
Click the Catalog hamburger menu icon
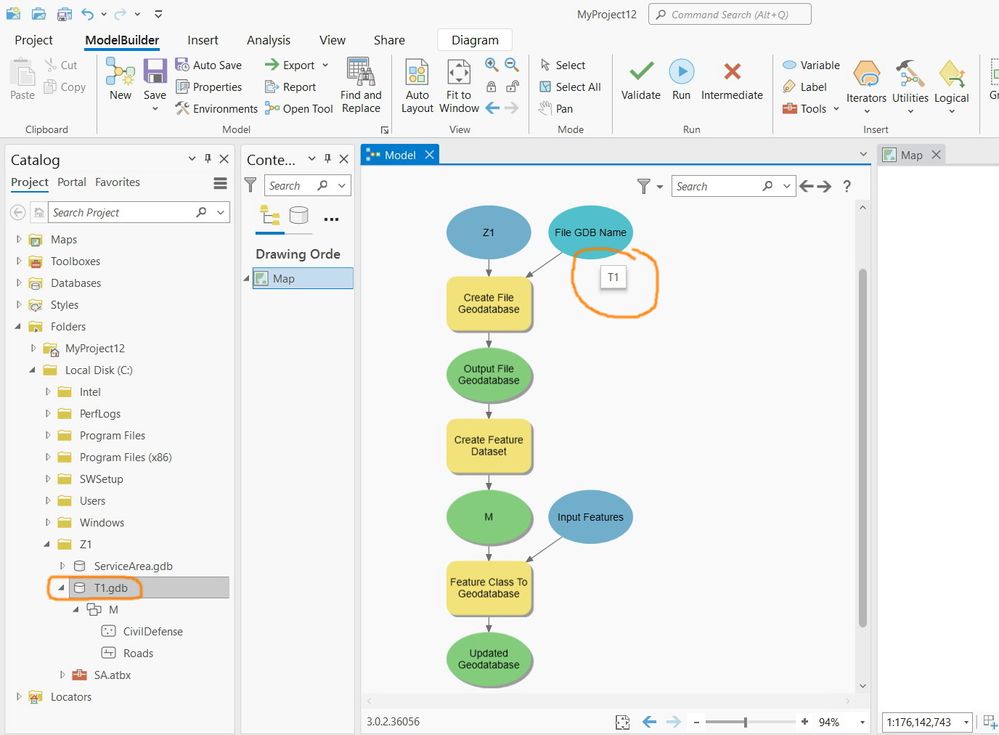click(220, 183)
